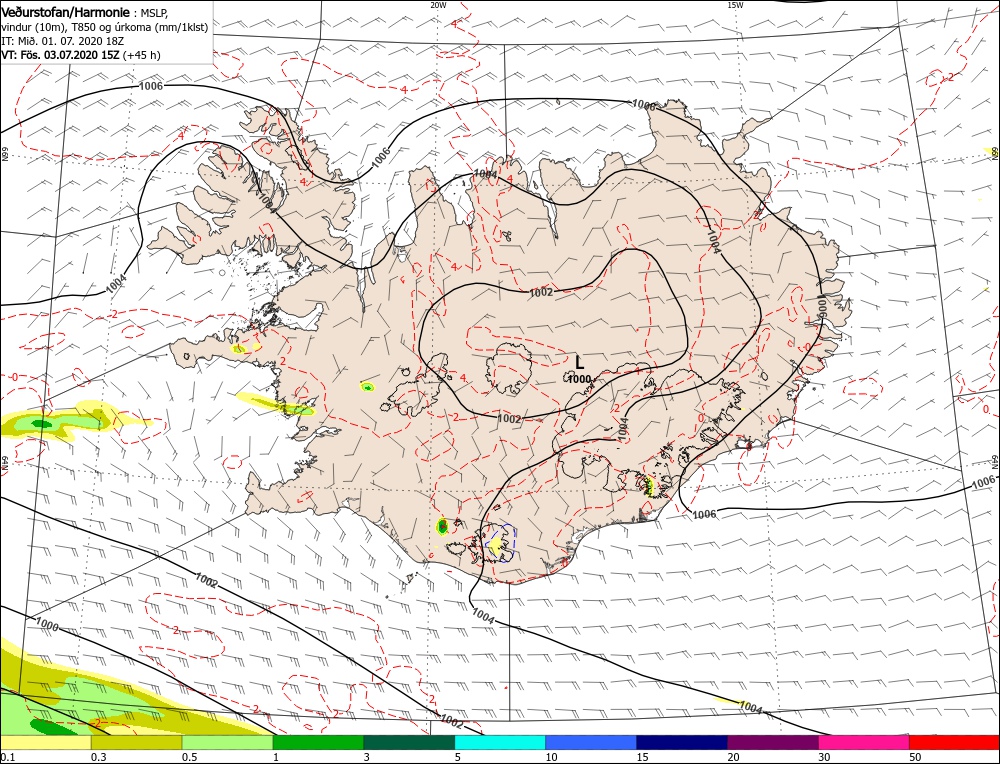
Task: Click the light green 0.5–1 legend swatch
Action: coord(228,742)
